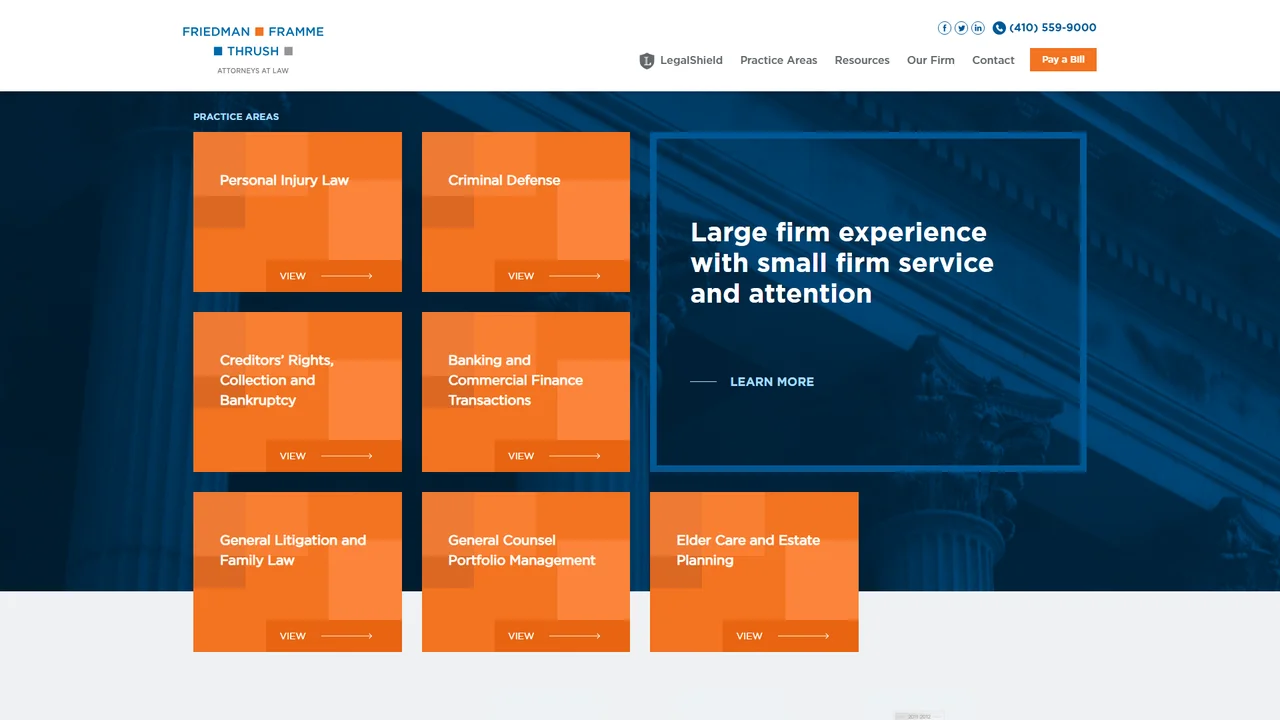Open General Litigation and Family Law tile
1280x720 pixels.
pyautogui.click(x=297, y=572)
